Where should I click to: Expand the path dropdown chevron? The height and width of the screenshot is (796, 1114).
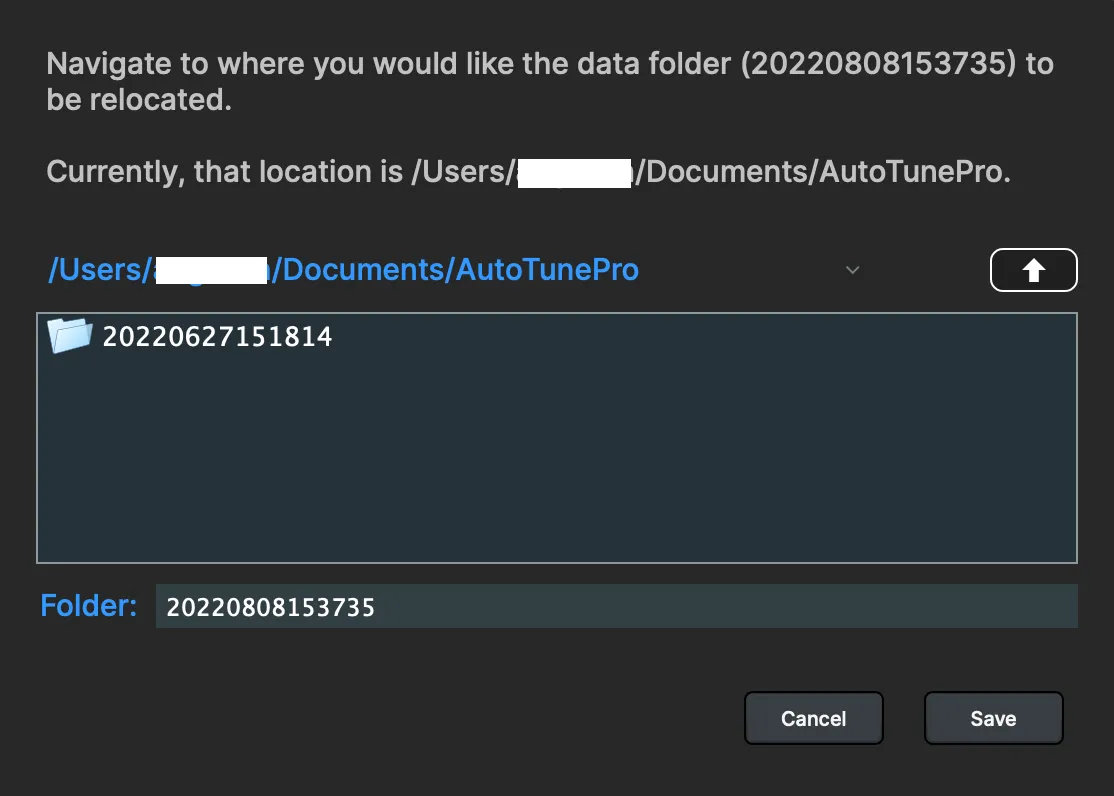tap(853, 270)
